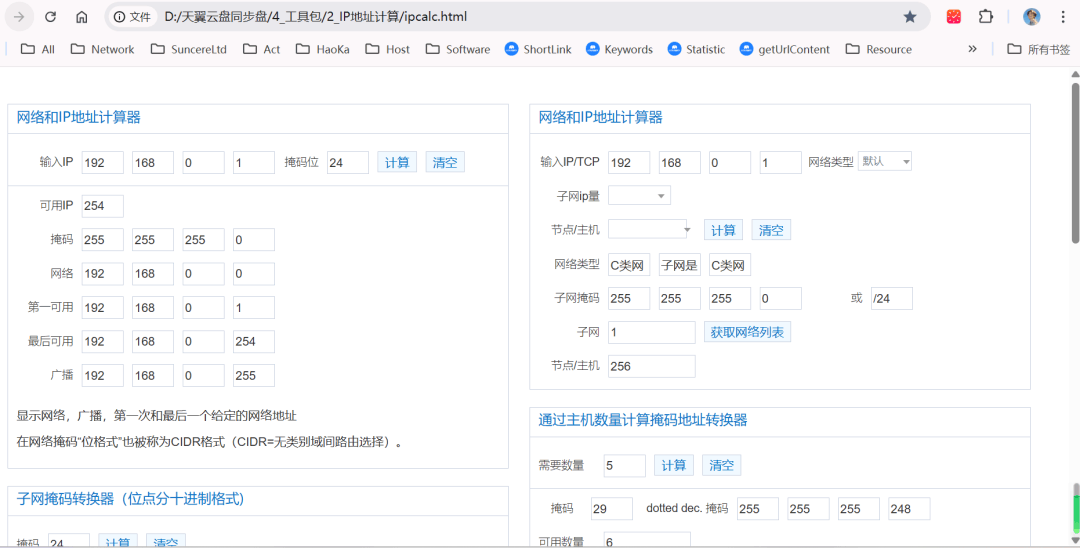
Task: Open the 所有书签 folder
Action: click(1038, 49)
